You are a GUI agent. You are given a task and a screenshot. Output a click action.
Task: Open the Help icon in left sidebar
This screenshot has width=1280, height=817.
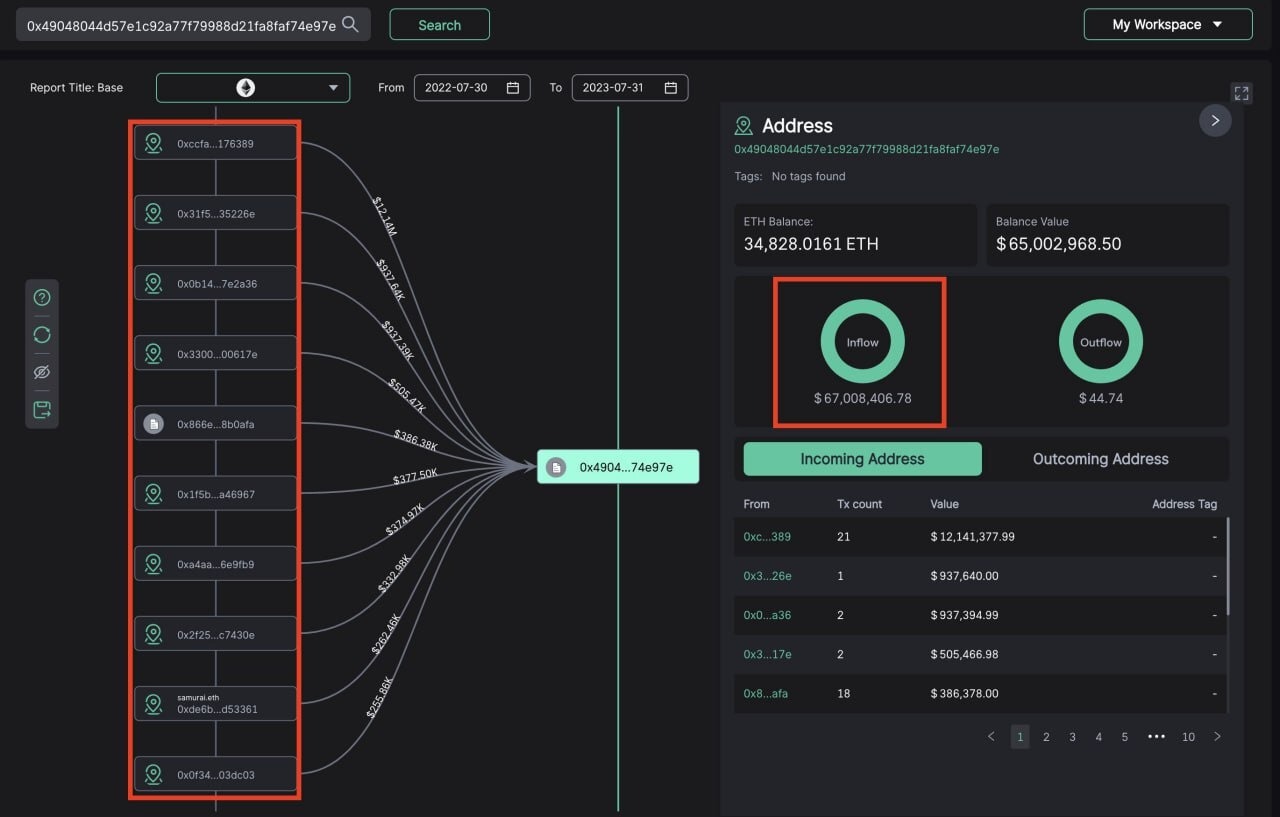pyautogui.click(x=41, y=297)
